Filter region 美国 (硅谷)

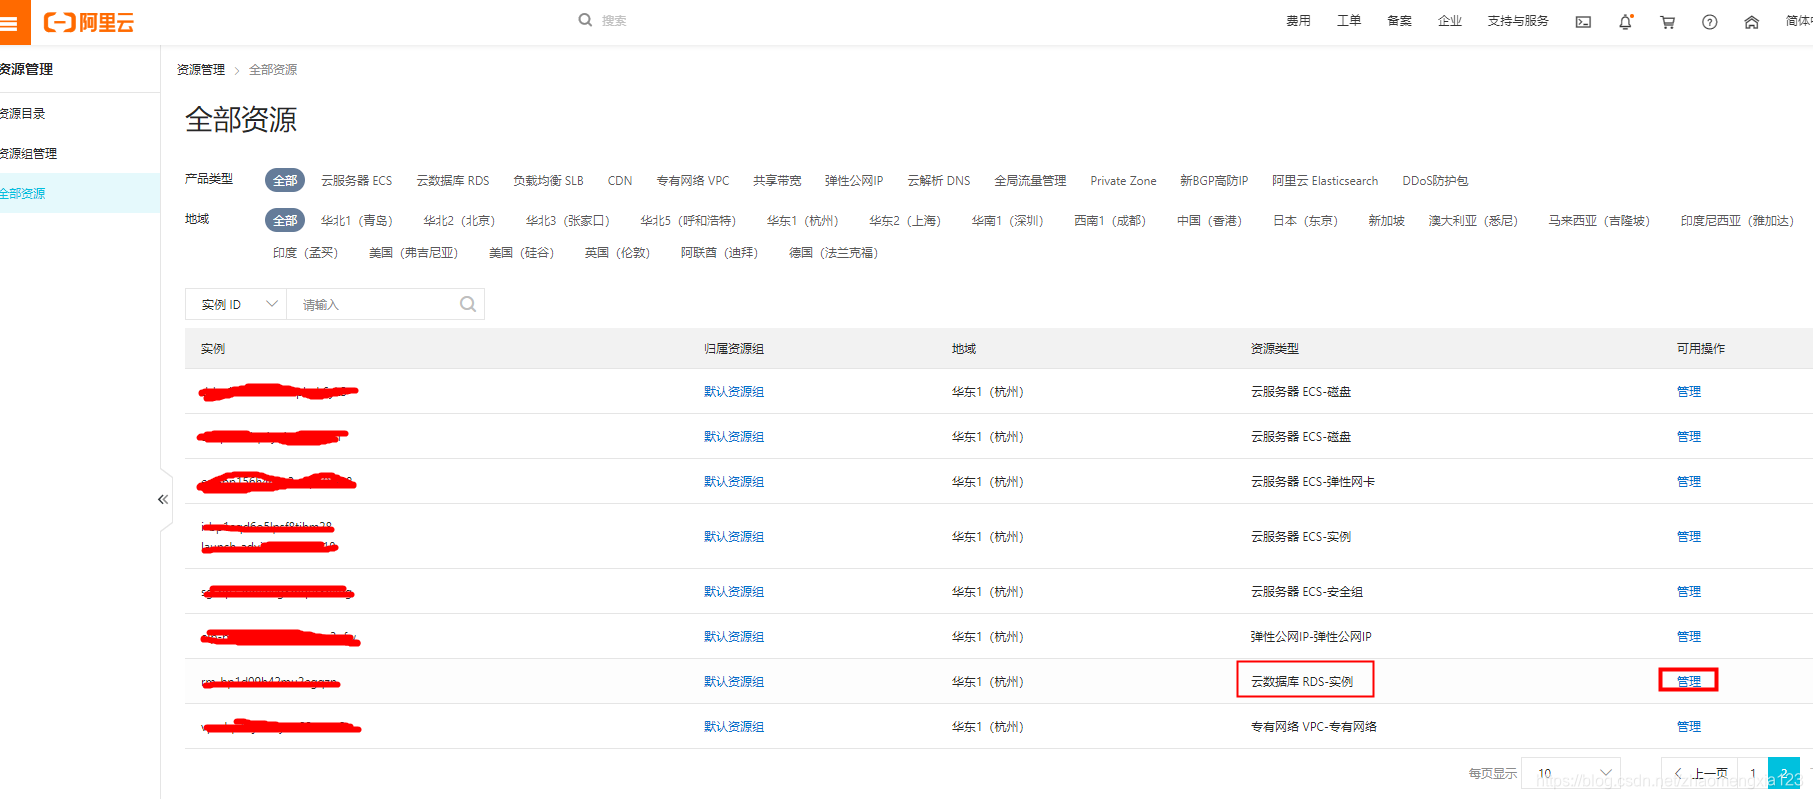tap(521, 253)
